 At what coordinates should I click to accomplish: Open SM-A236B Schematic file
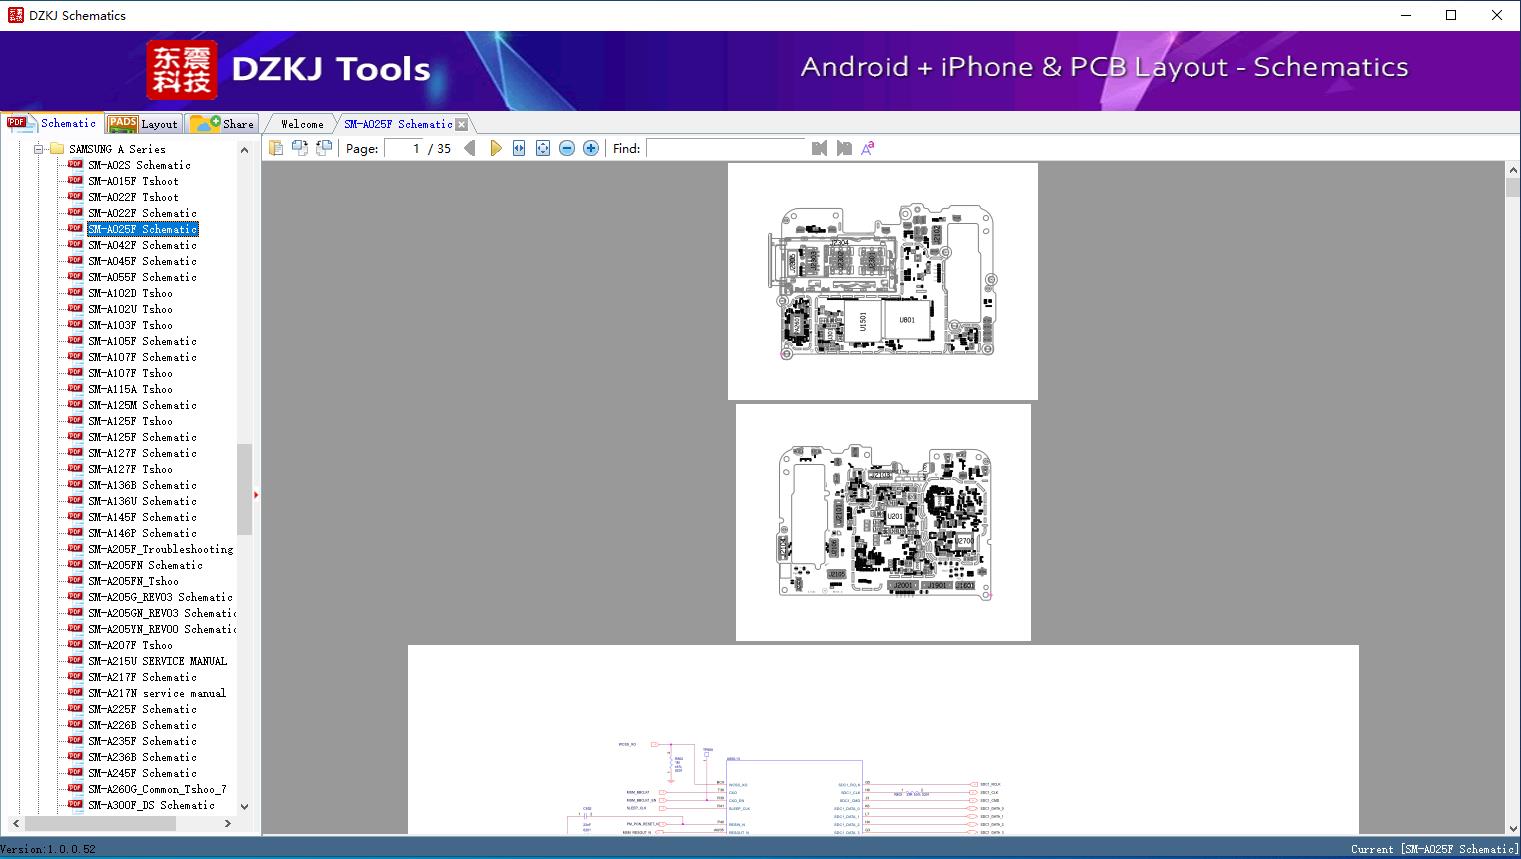click(x=142, y=757)
